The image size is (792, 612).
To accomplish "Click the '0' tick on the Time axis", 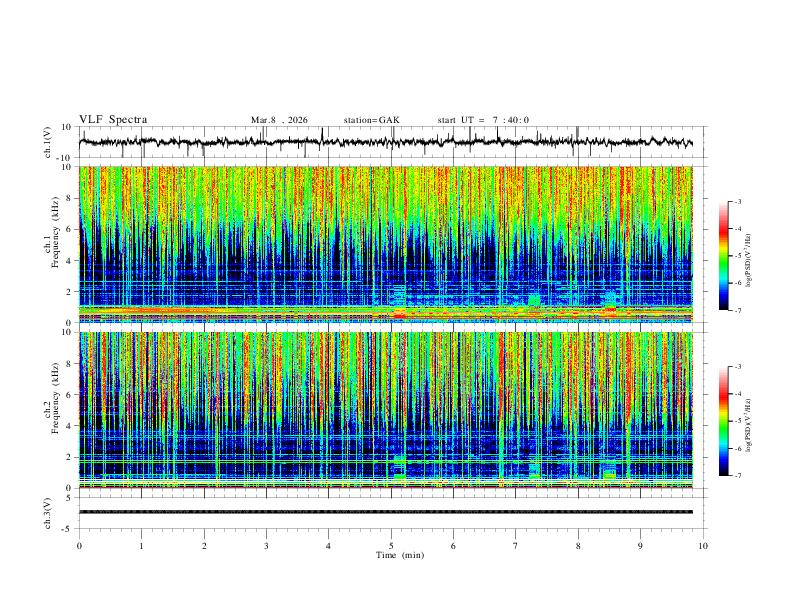I will click(79, 546).
